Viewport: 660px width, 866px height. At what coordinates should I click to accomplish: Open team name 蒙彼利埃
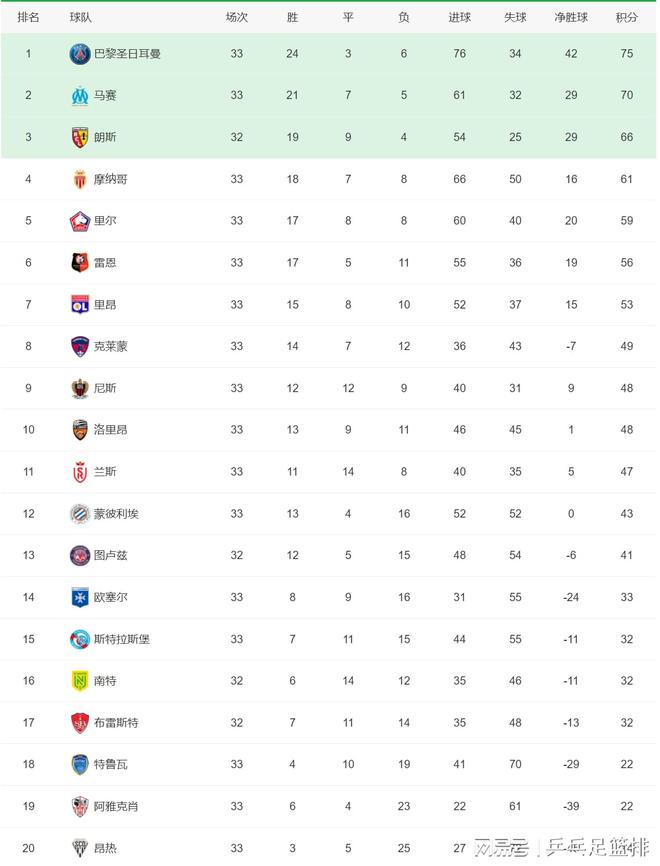pos(116,513)
